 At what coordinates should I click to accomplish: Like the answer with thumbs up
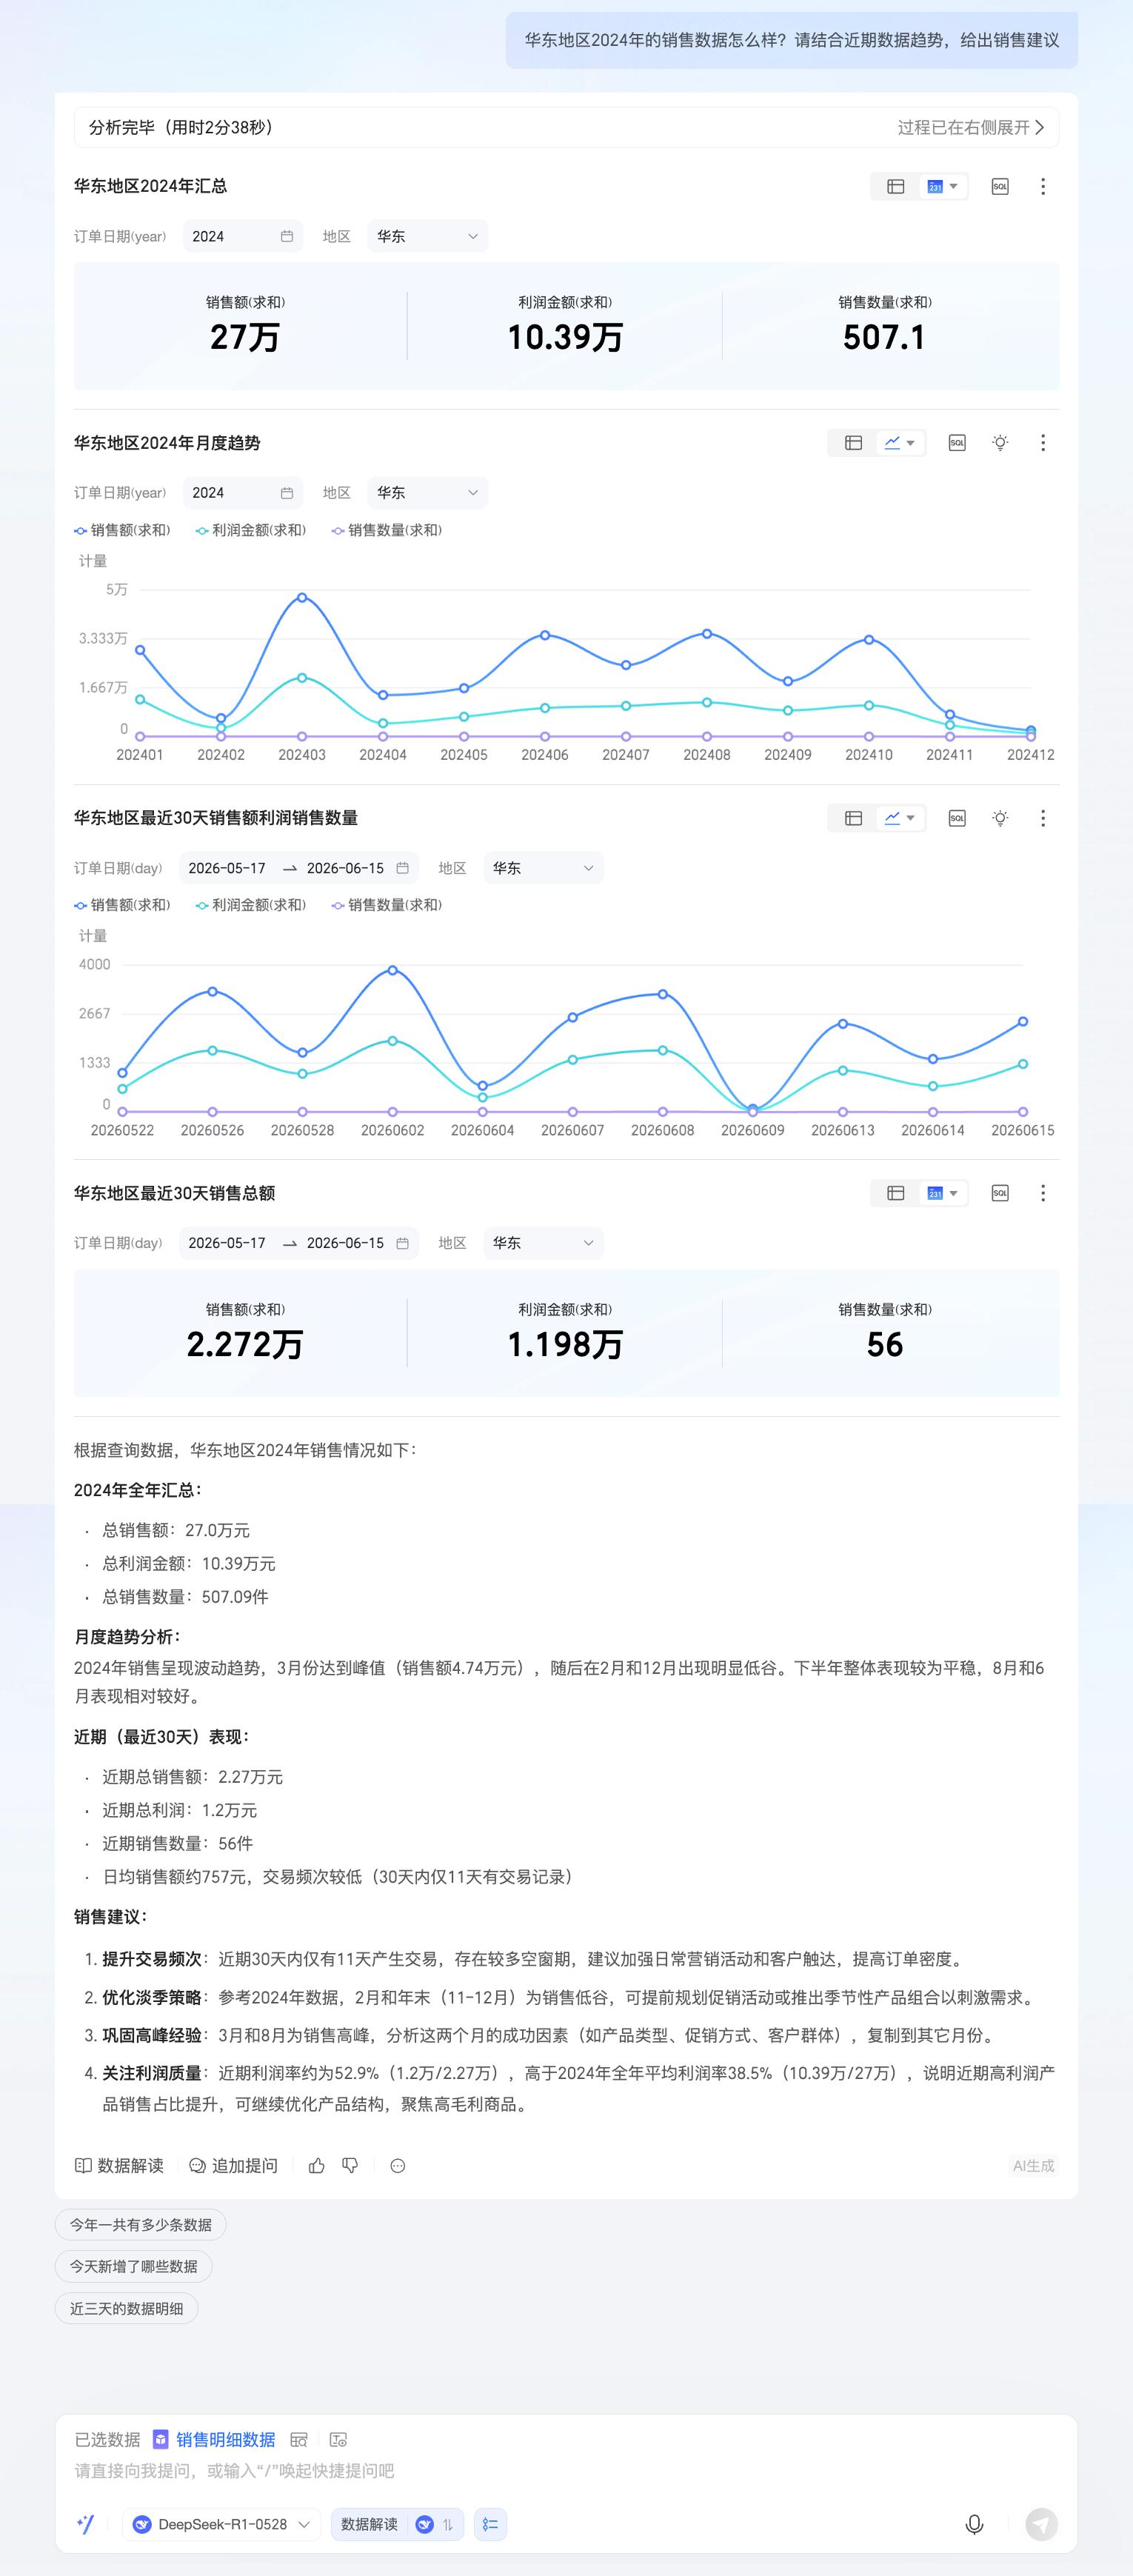pyautogui.click(x=317, y=2165)
